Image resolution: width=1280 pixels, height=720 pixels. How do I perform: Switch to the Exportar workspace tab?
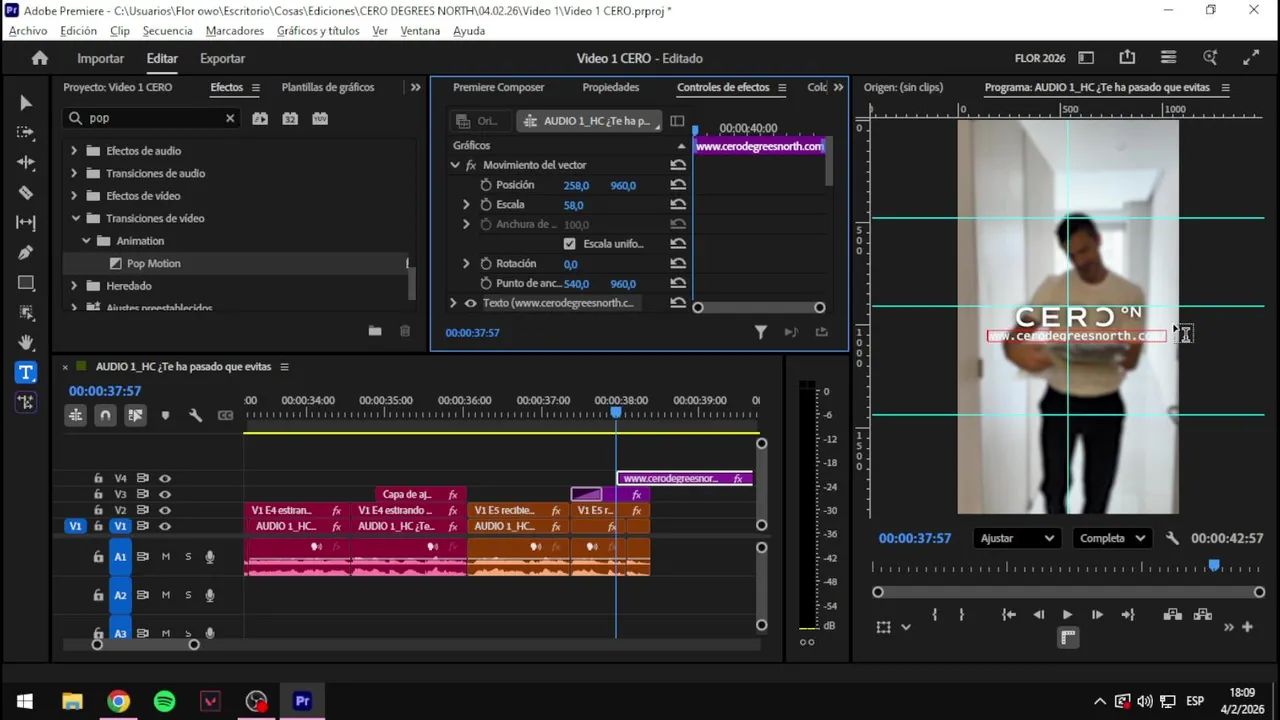(222, 59)
